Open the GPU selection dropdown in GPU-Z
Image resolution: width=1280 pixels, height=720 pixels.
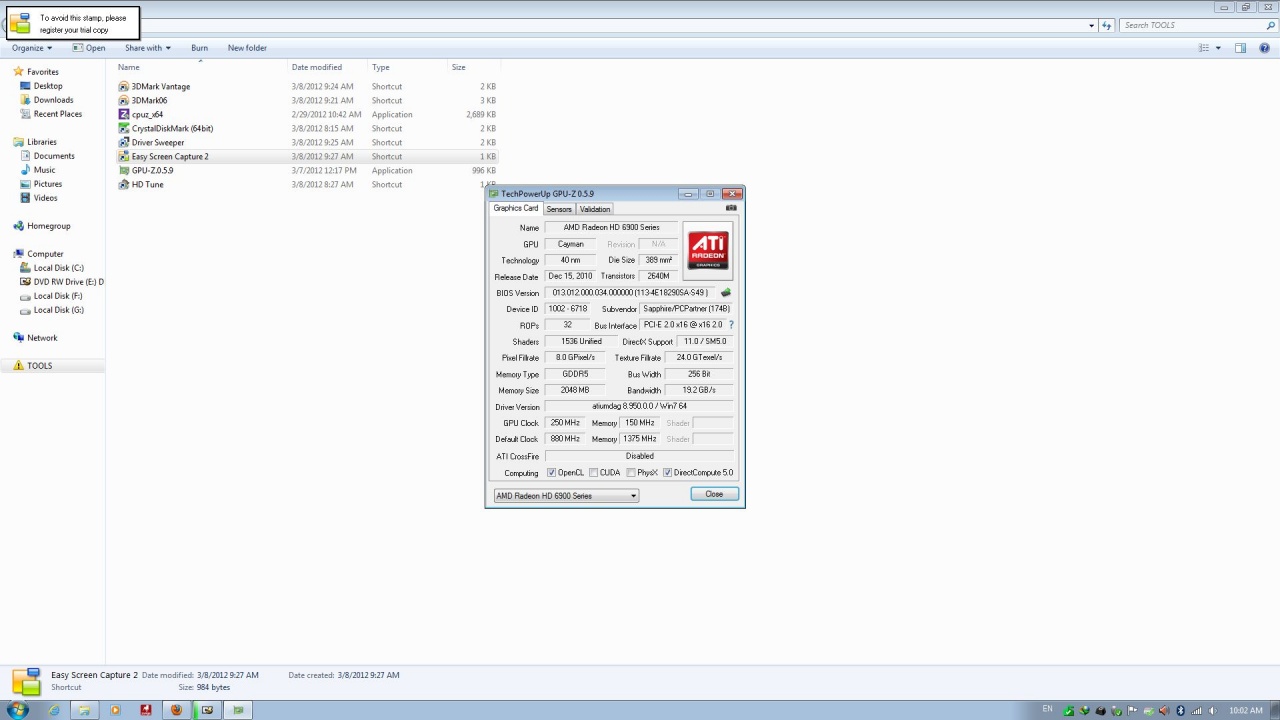click(x=566, y=496)
